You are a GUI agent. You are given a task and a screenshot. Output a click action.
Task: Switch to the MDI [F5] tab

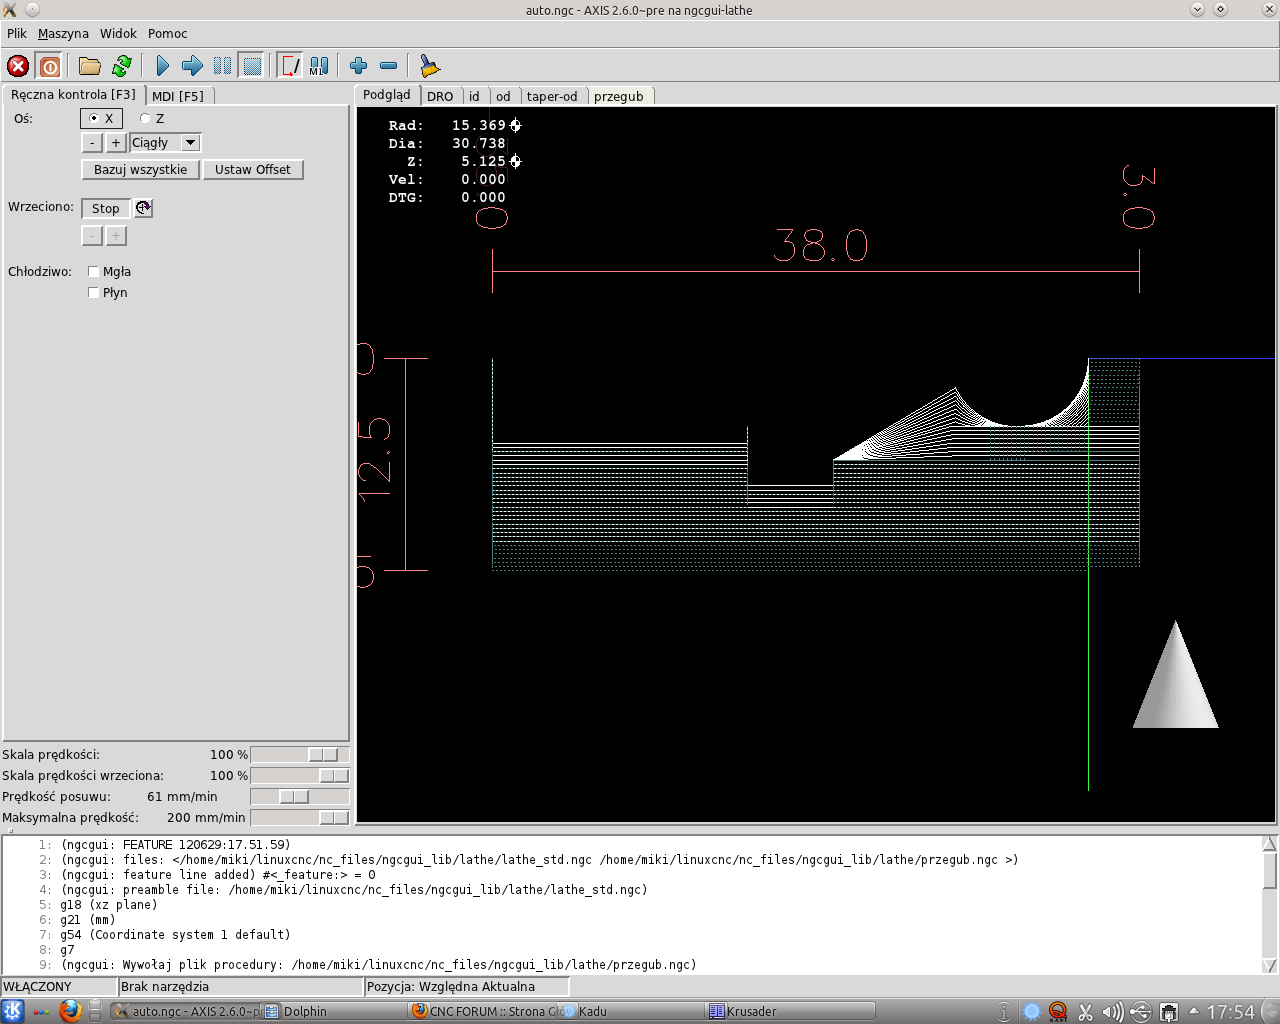[178, 96]
